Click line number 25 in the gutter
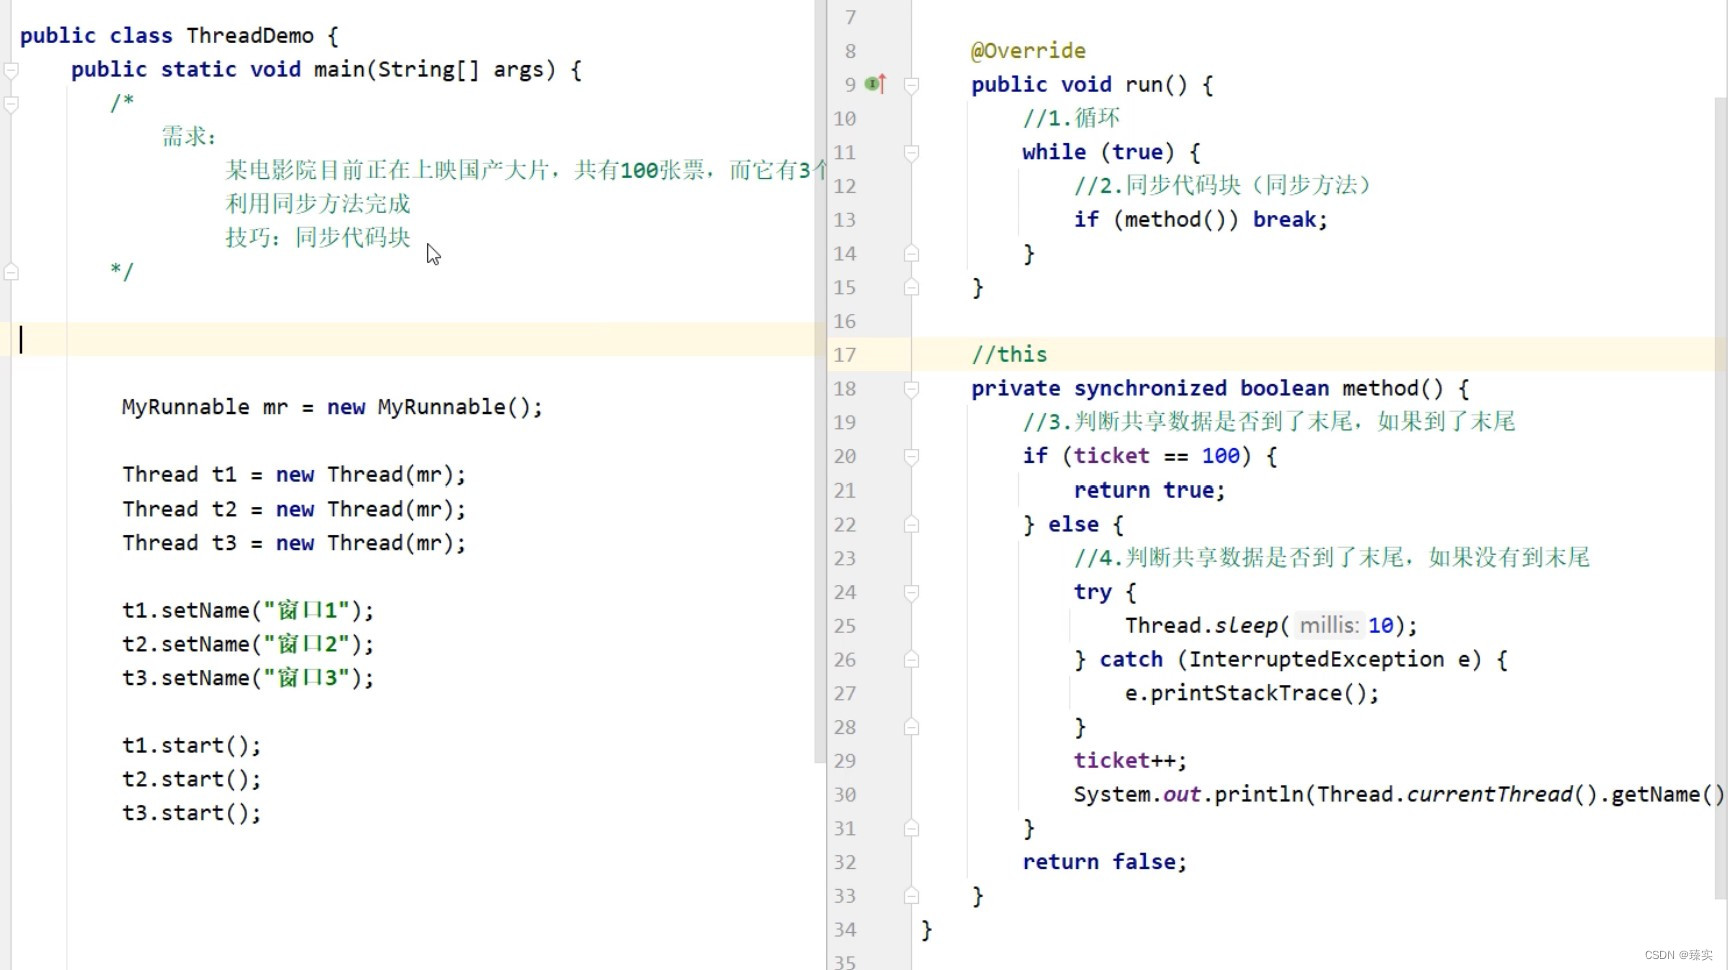Screen dimensions: 1728x970 pos(845,626)
